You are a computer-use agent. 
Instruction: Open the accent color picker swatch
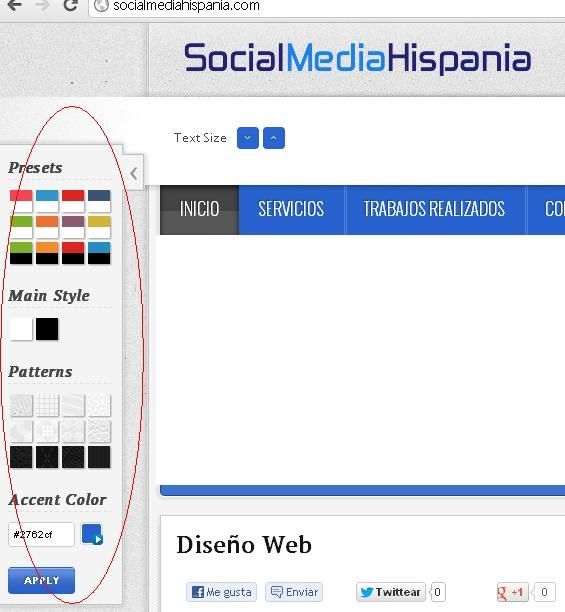point(92,534)
